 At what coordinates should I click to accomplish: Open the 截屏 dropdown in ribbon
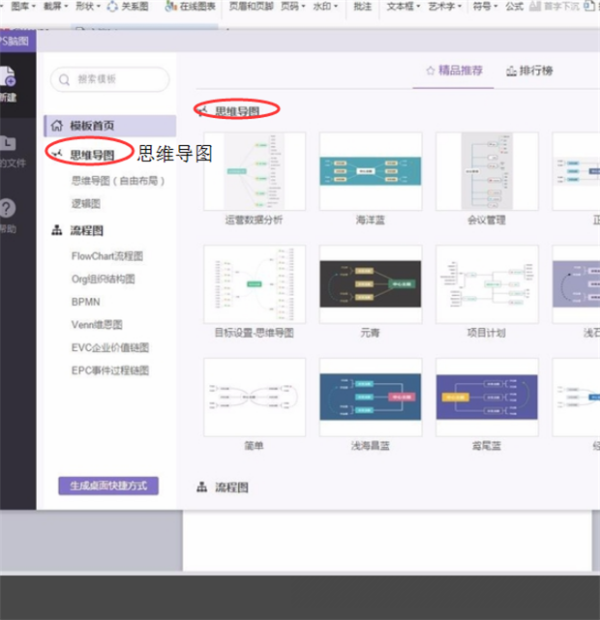pos(55,6)
